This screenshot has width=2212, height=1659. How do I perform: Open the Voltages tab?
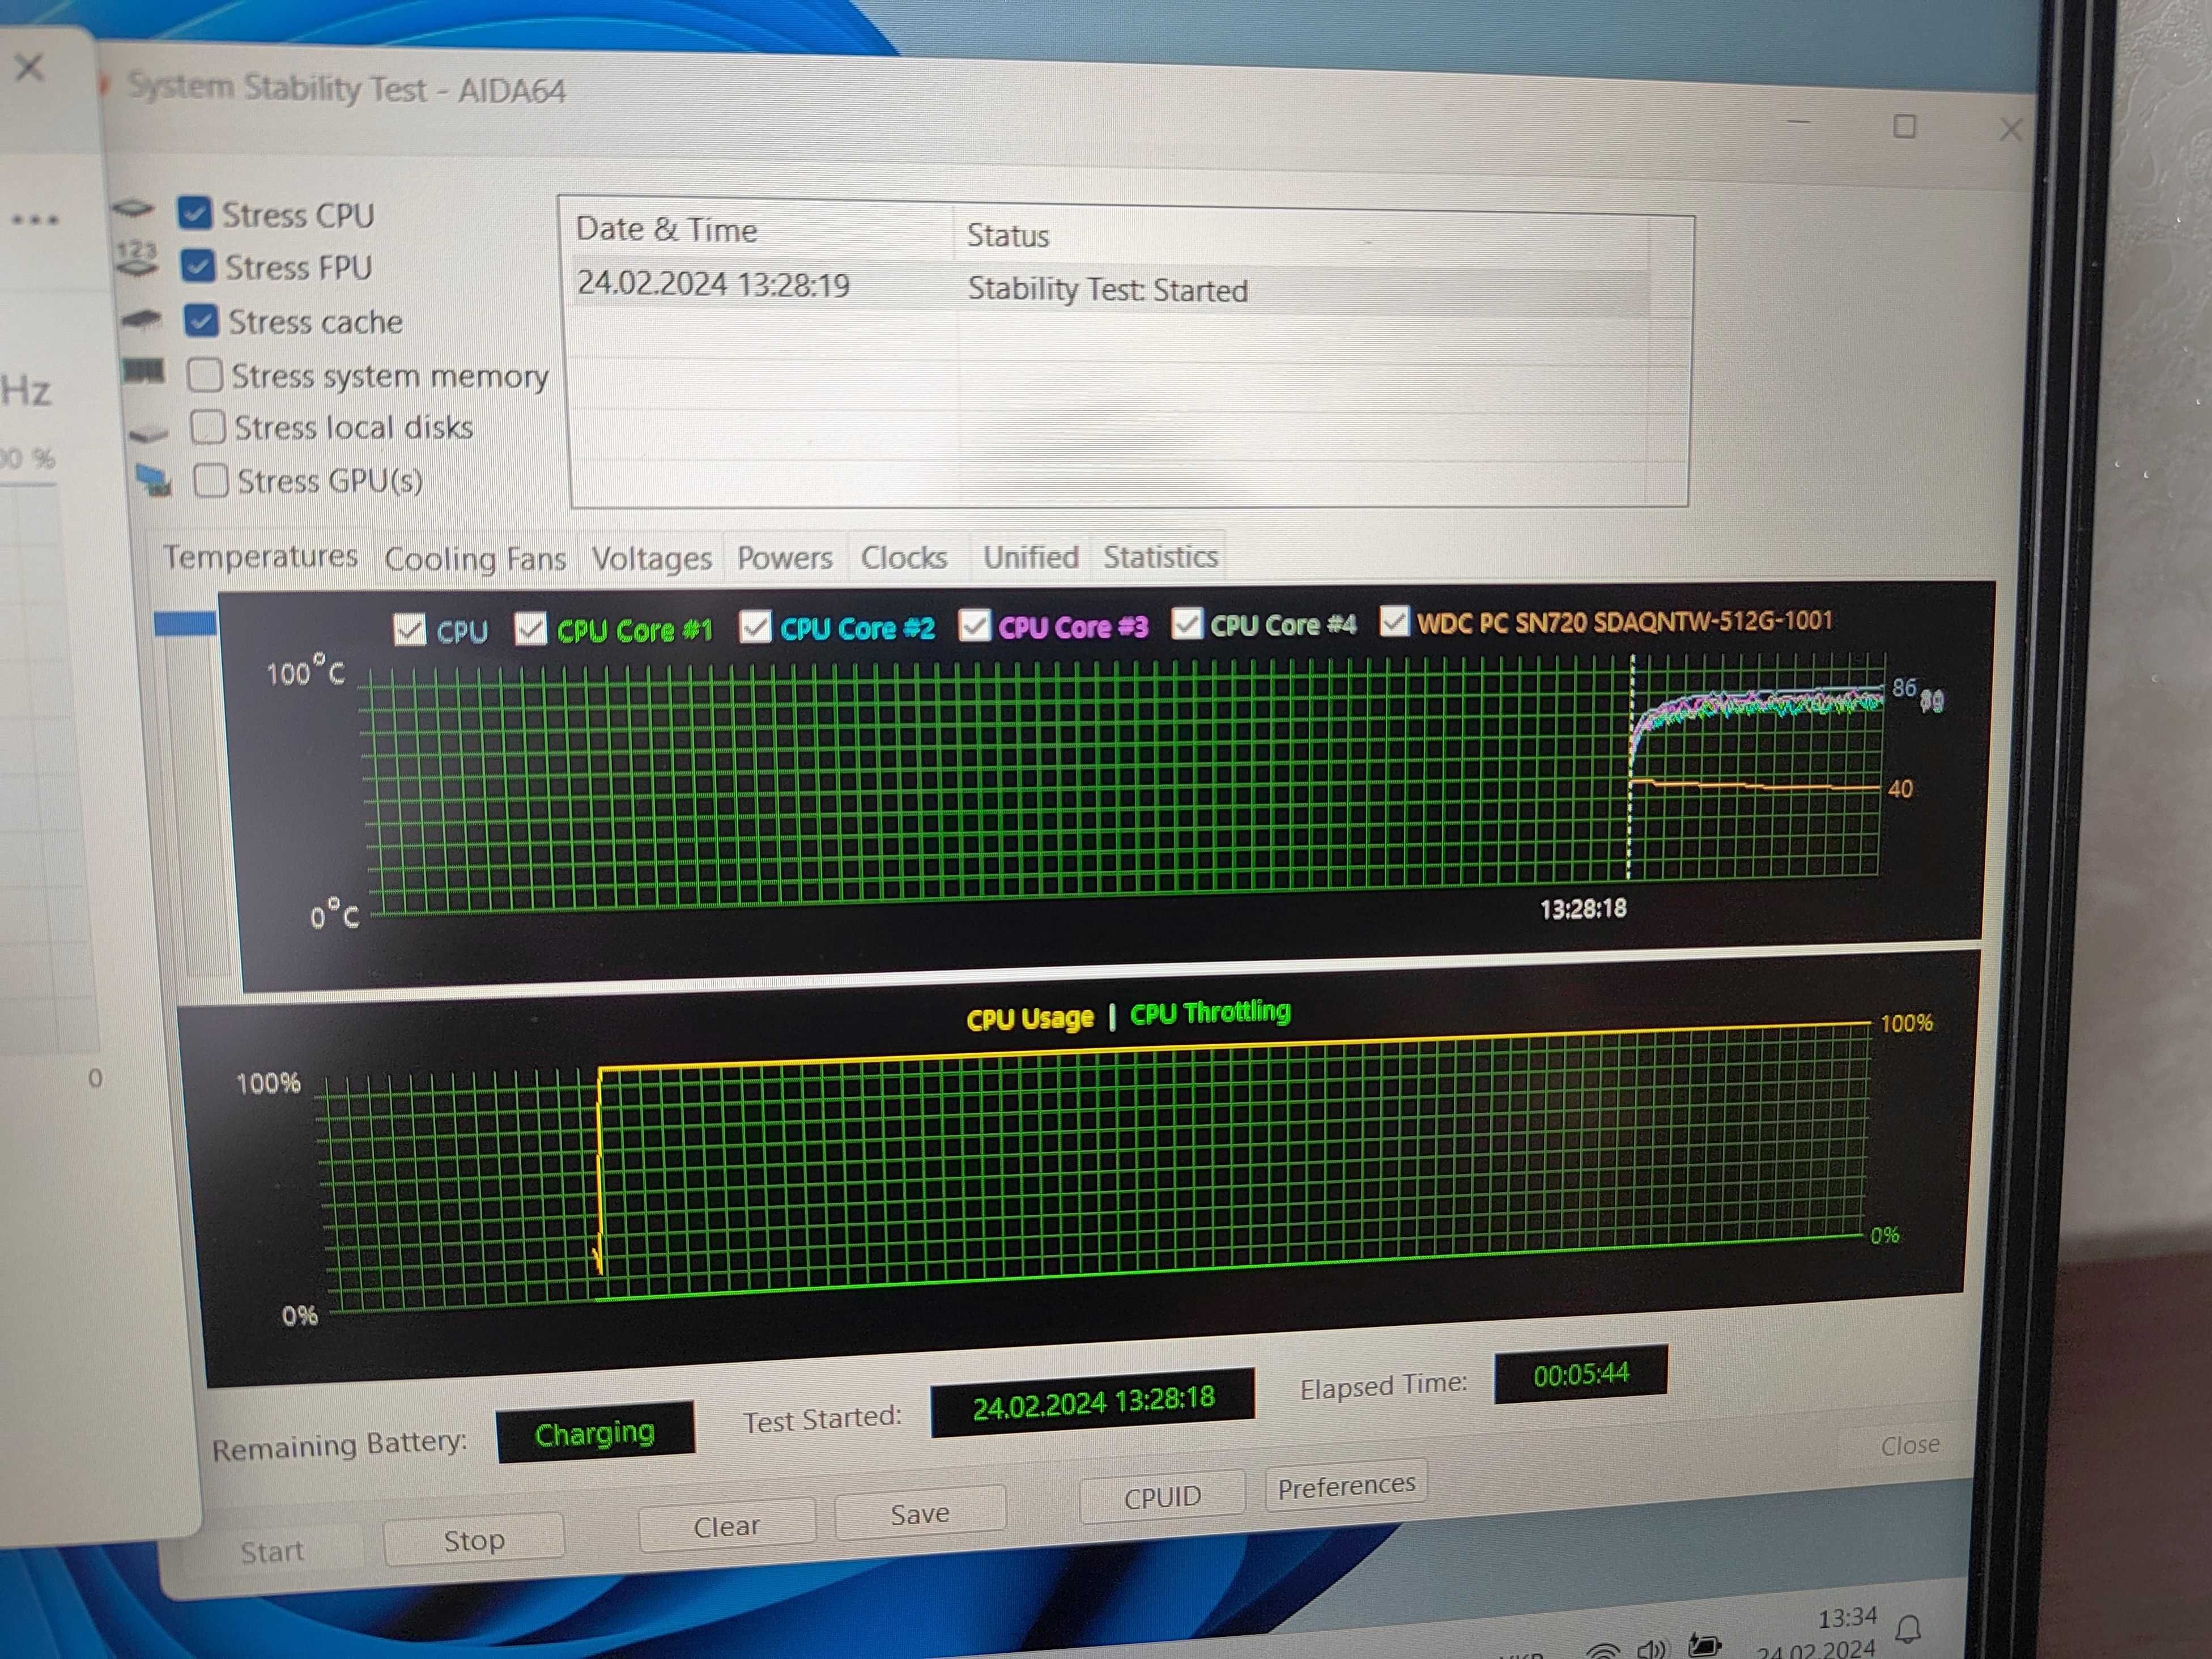coord(651,558)
